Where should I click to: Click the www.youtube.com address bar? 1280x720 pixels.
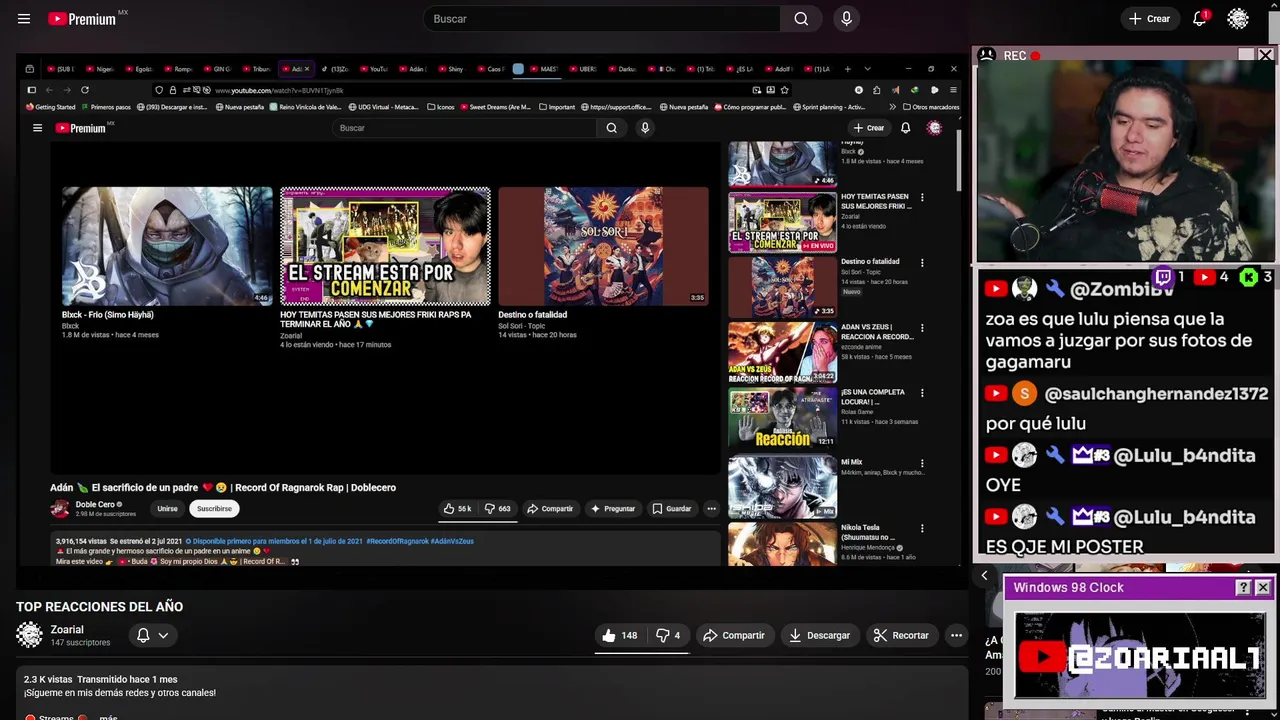pos(470,90)
